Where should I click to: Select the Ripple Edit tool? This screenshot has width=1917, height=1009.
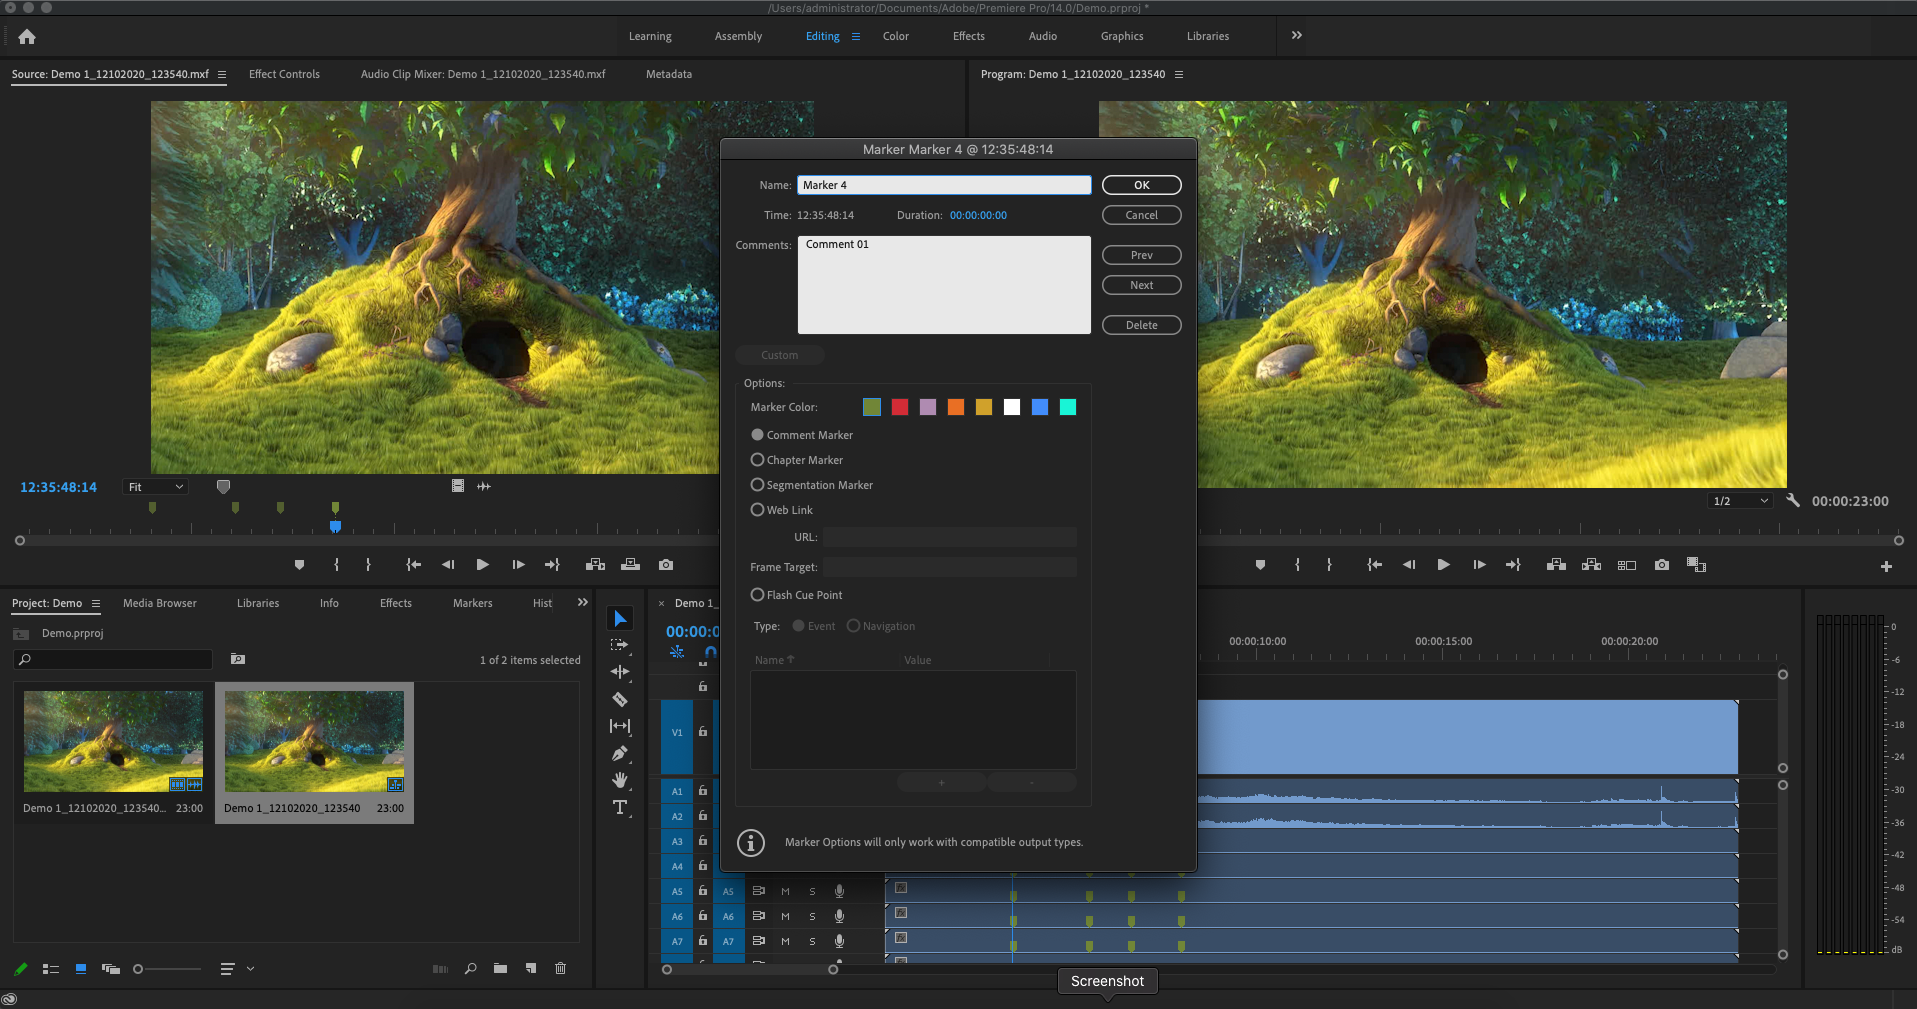[x=620, y=672]
